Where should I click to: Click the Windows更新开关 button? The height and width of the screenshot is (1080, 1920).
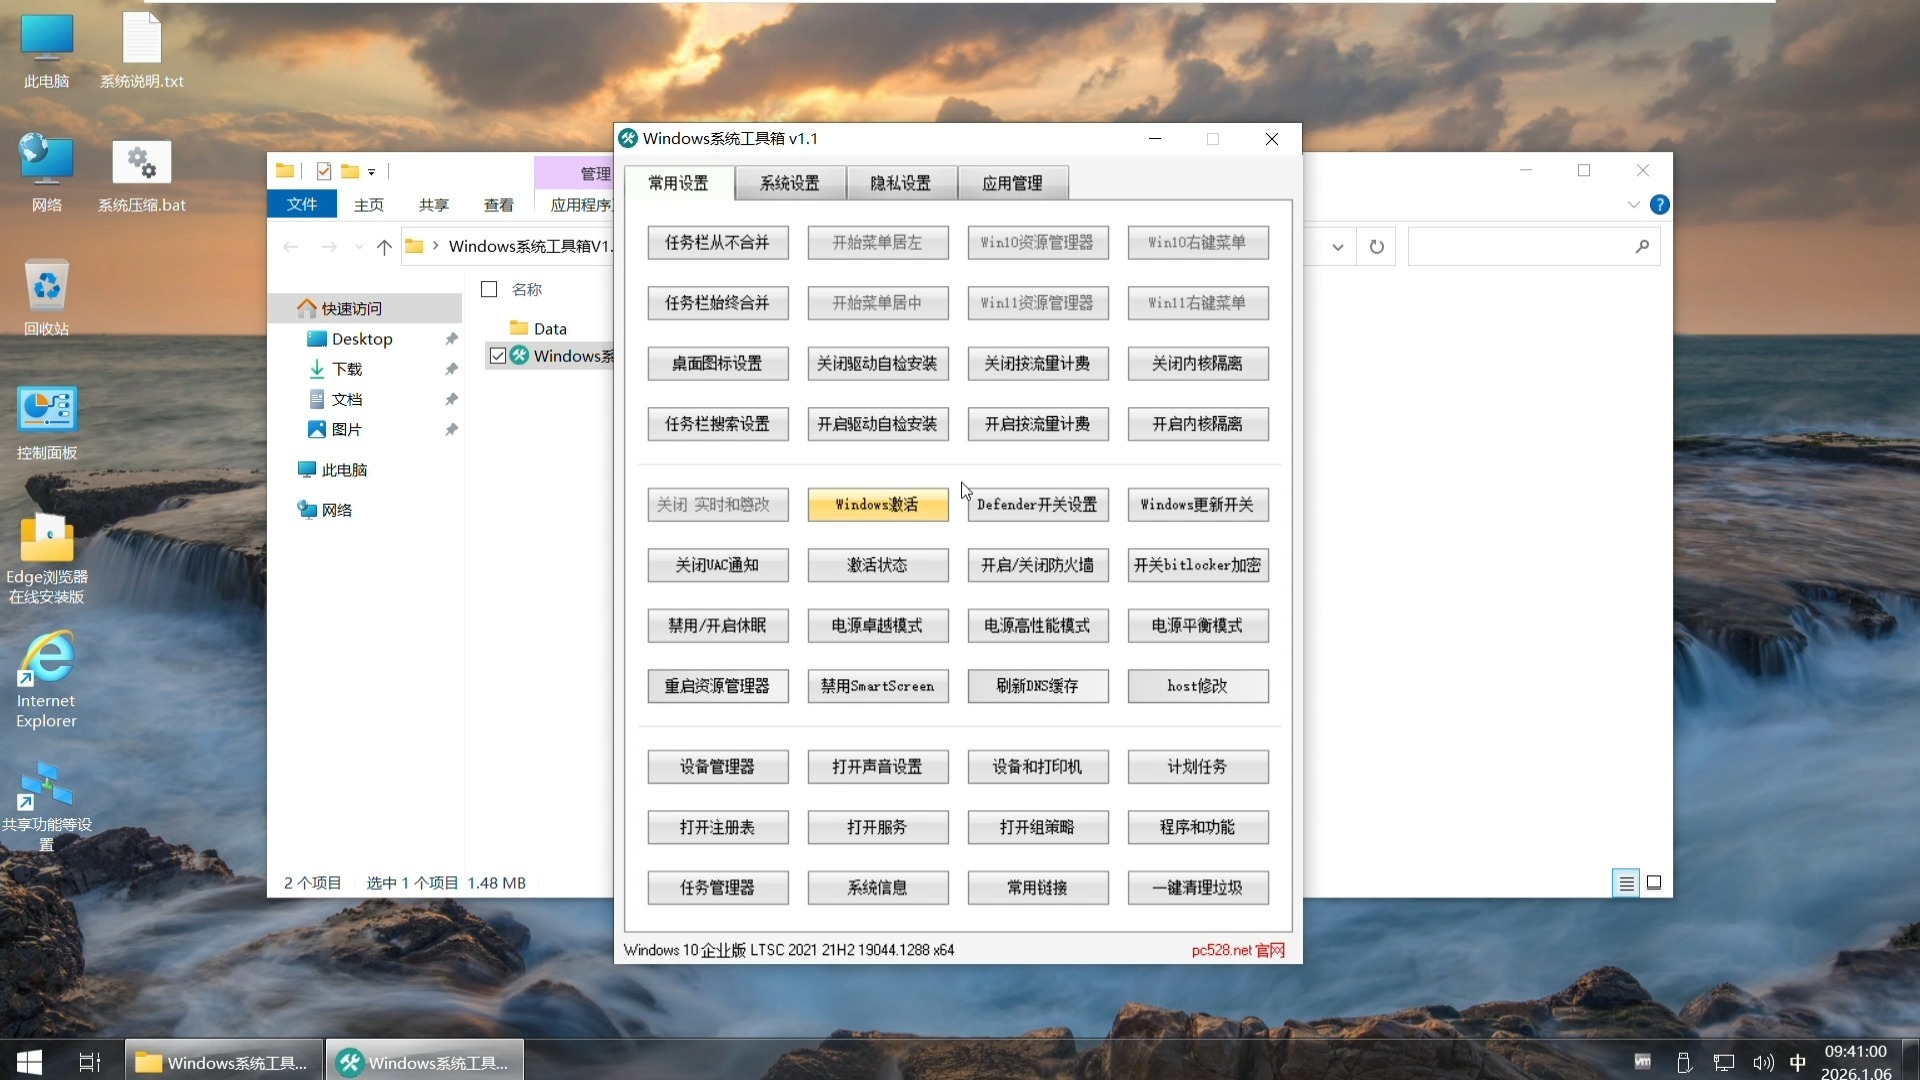[1198, 505]
